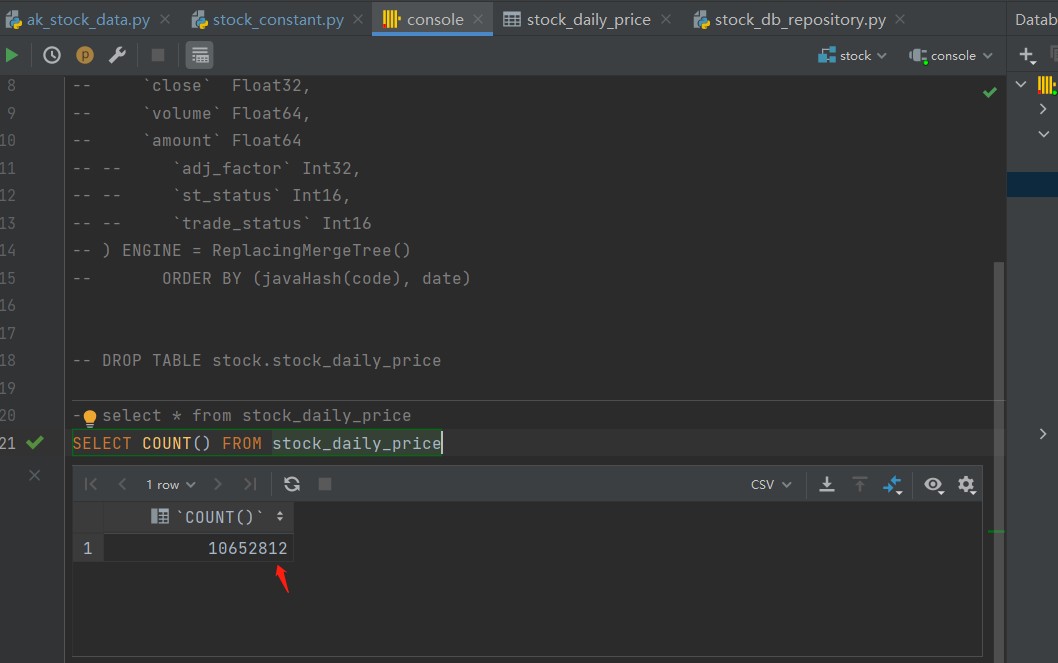Close the console tab
This screenshot has width=1058, height=663.
[x=478, y=20]
